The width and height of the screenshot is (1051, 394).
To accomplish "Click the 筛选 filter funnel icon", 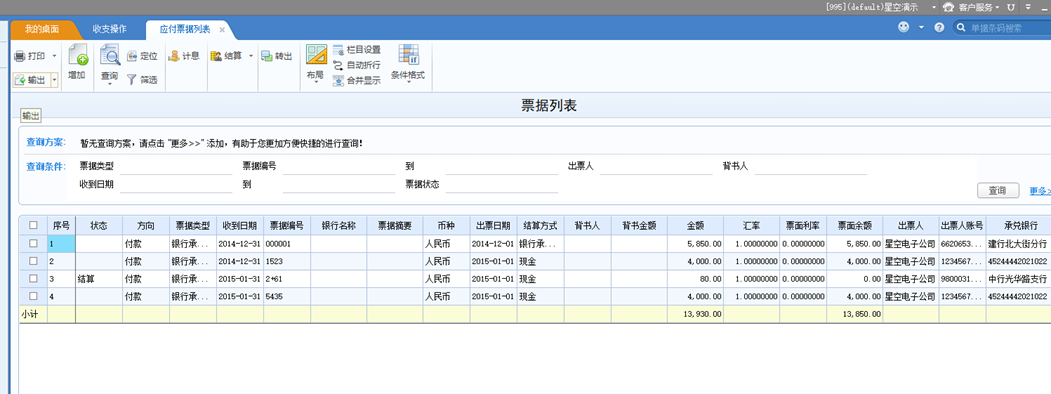I will (131, 79).
